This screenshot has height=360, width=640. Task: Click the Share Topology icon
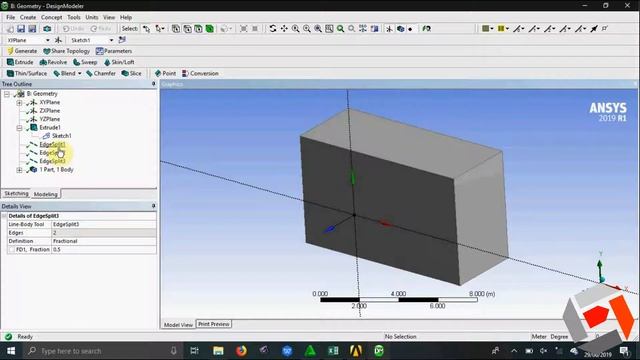pyautogui.click(x=47, y=51)
